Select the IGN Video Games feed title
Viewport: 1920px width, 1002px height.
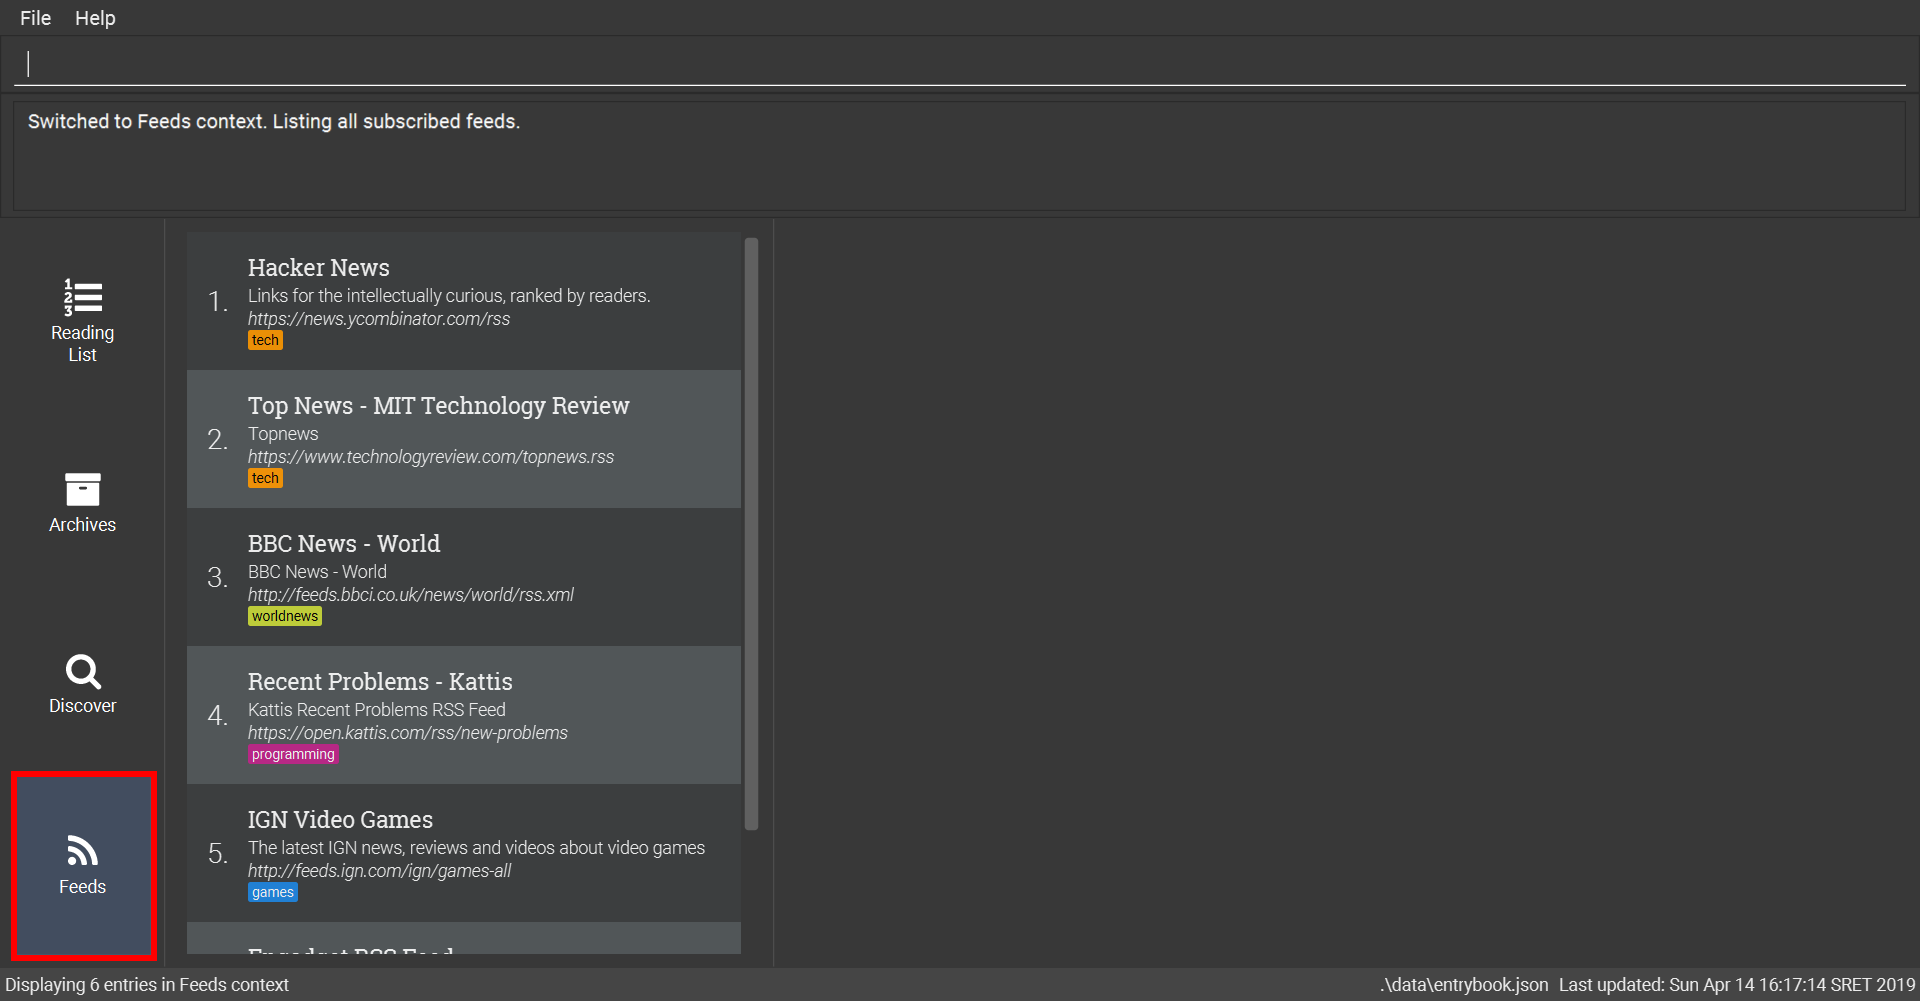[340, 819]
